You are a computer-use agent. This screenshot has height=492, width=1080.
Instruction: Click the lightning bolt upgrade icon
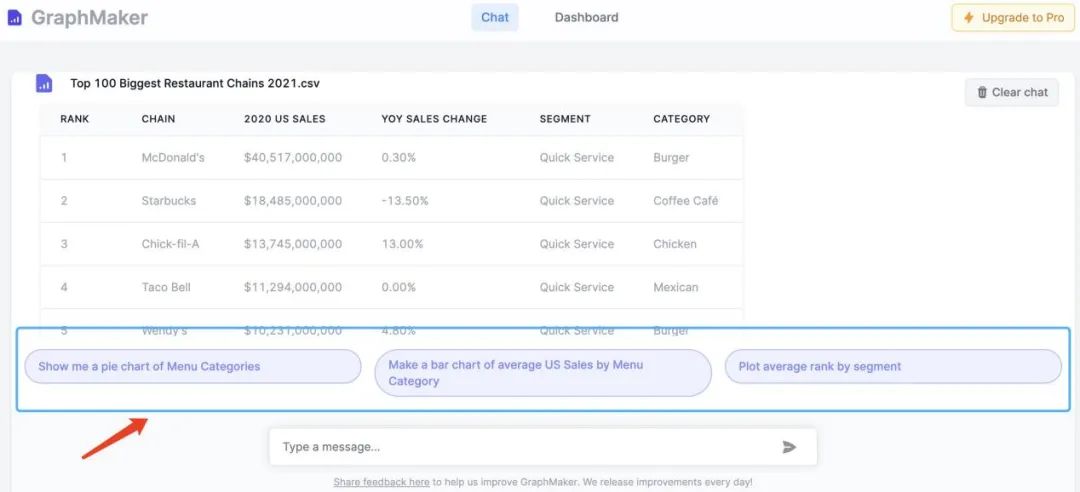tap(968, 18)
